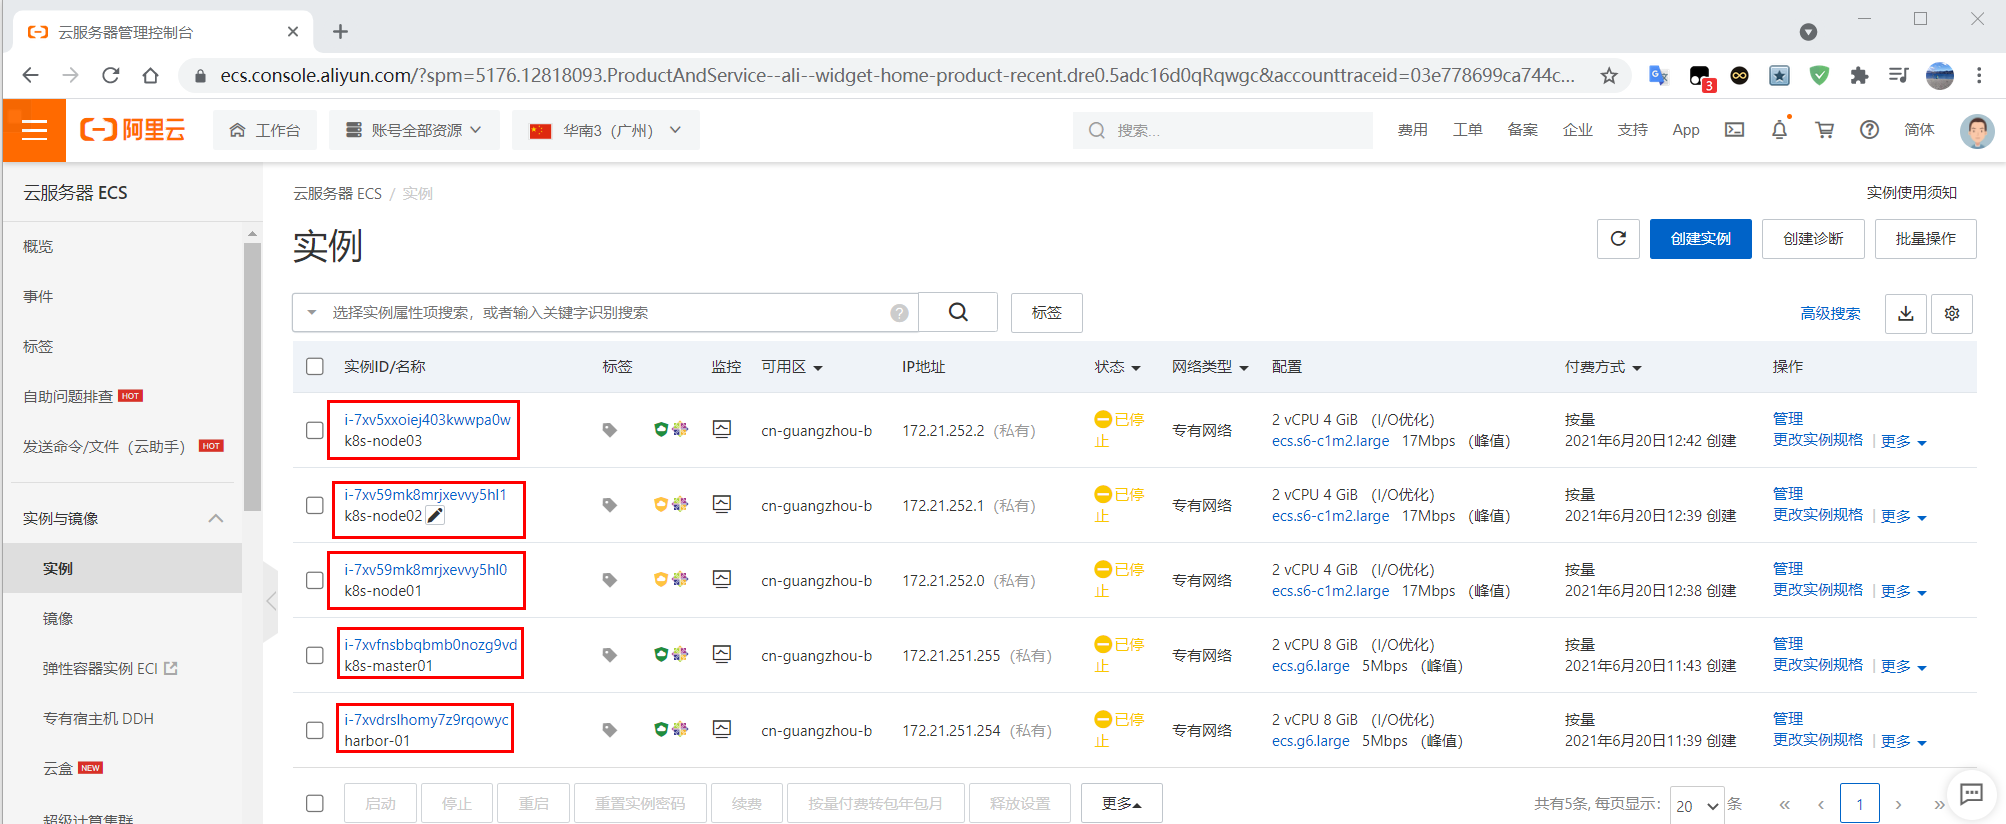This screenshot has width=2006, height=824.
Task: Open the feedback chat bubble
Action: click(x=1971, y=794)
